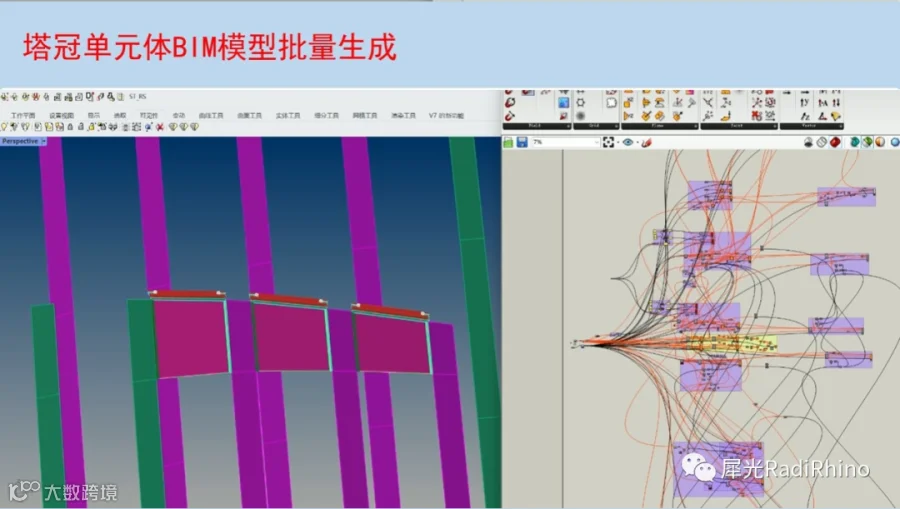This screenshot has height=509, width=900.
Task: Click the ST_RS label in Rhino's top toolbar
Action: click(x=138, y=96)
